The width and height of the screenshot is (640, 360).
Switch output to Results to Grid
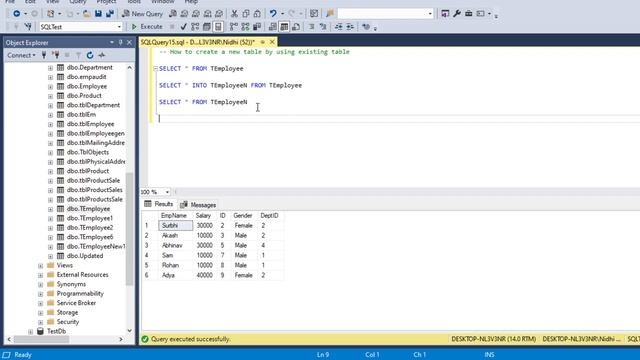click(284, 27)
